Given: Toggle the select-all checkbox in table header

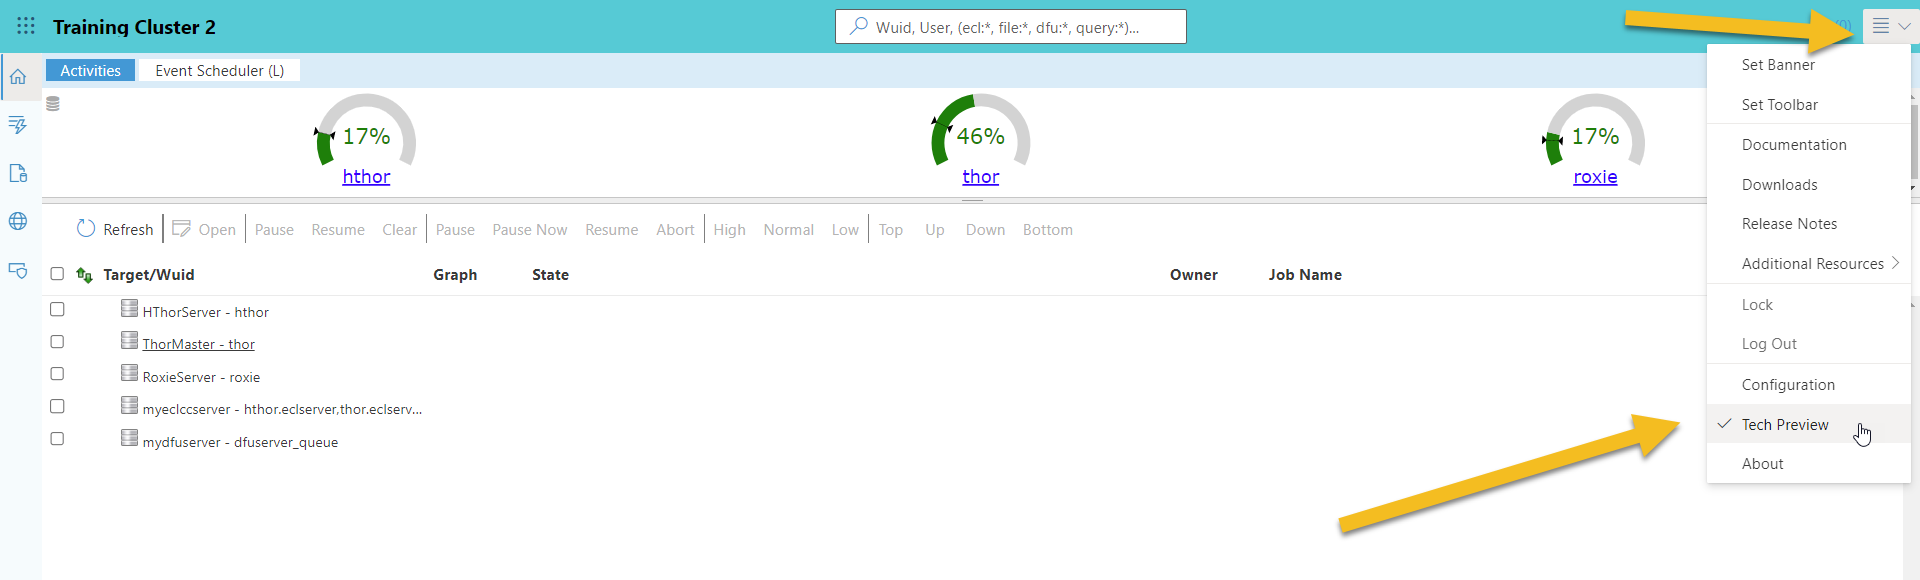Looking at the screenshot, I should pyautogui.click(x=57, y=274).
